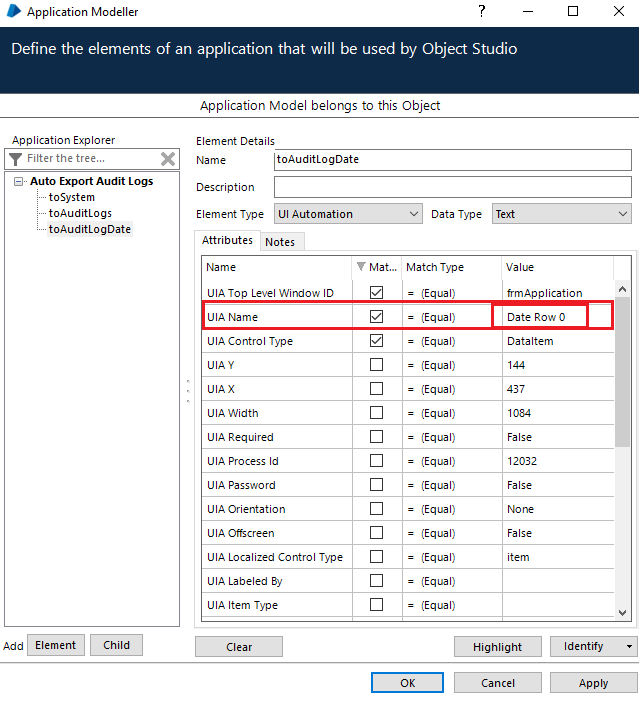The height and width of the screenshot is (701, 639).
Task: Open the Identify button dropdown arrow
Action: pyautogui.click(x=629, y=647)
